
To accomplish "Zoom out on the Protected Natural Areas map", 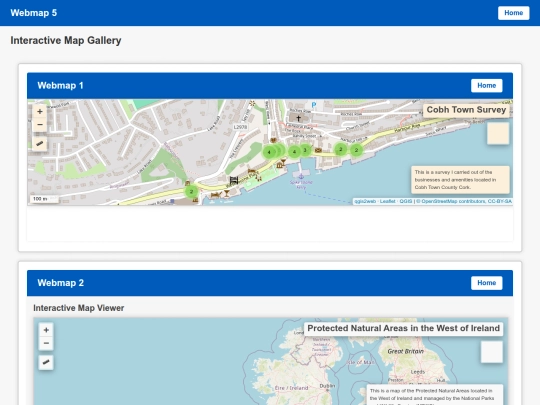I will pos(46,343).
